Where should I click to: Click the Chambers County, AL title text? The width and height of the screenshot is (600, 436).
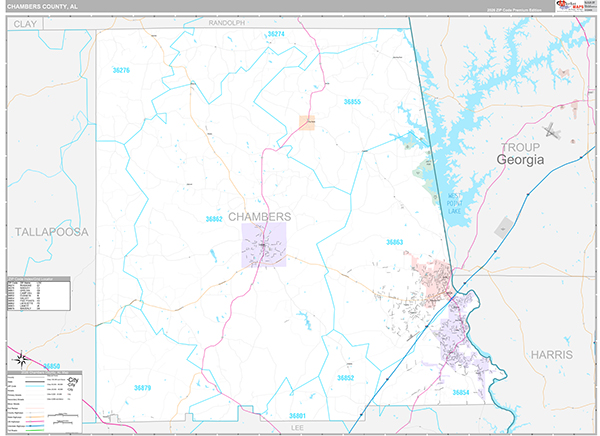[x=46, y=7]
